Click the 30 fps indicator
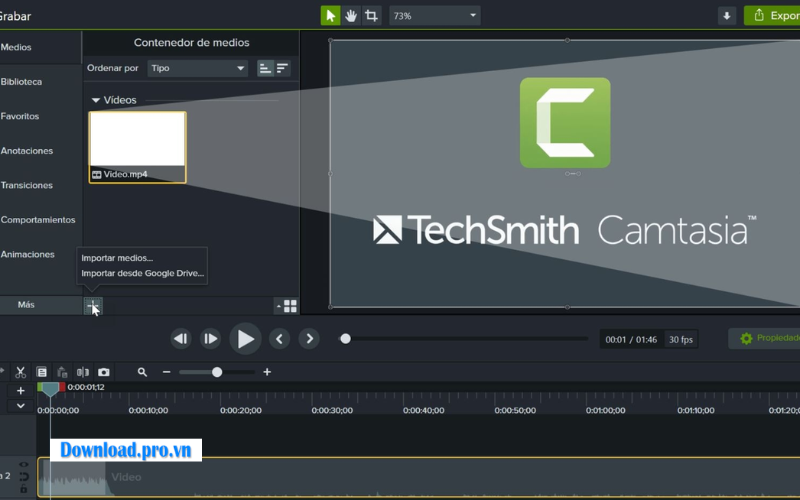Viewport: 800px width, 500px height. [681, 340]
